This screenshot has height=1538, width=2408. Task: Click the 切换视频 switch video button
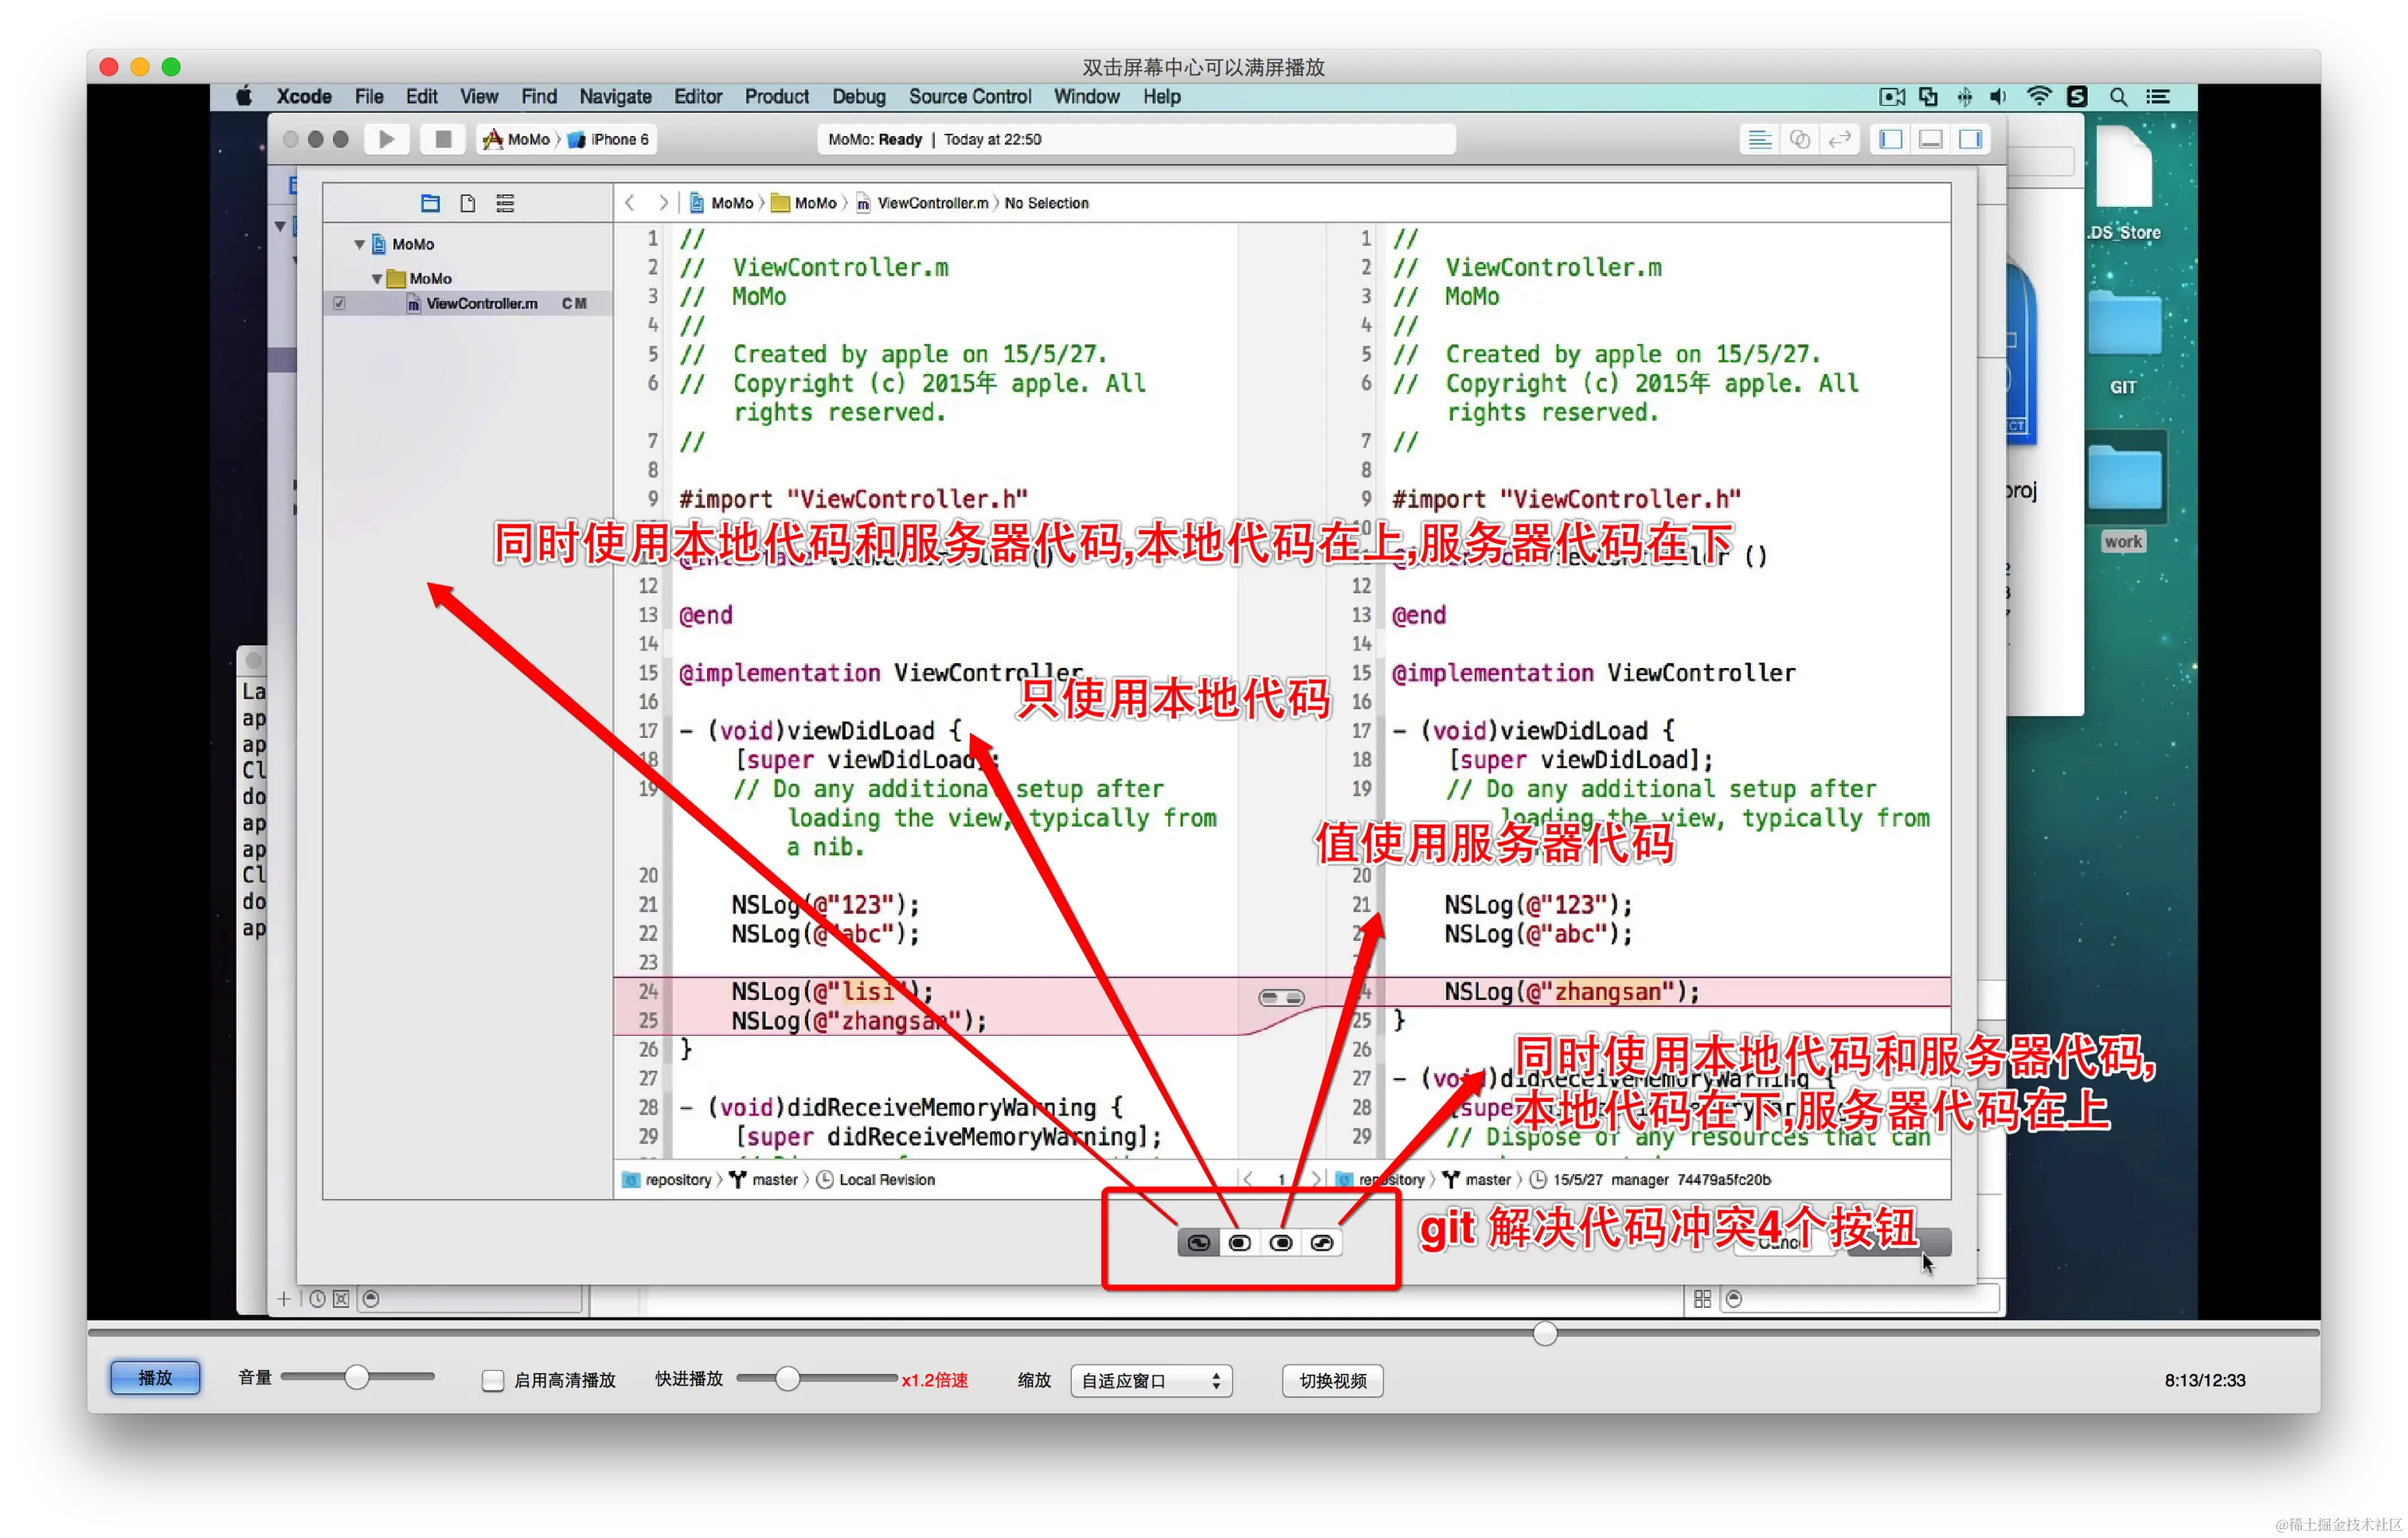1332,1381
